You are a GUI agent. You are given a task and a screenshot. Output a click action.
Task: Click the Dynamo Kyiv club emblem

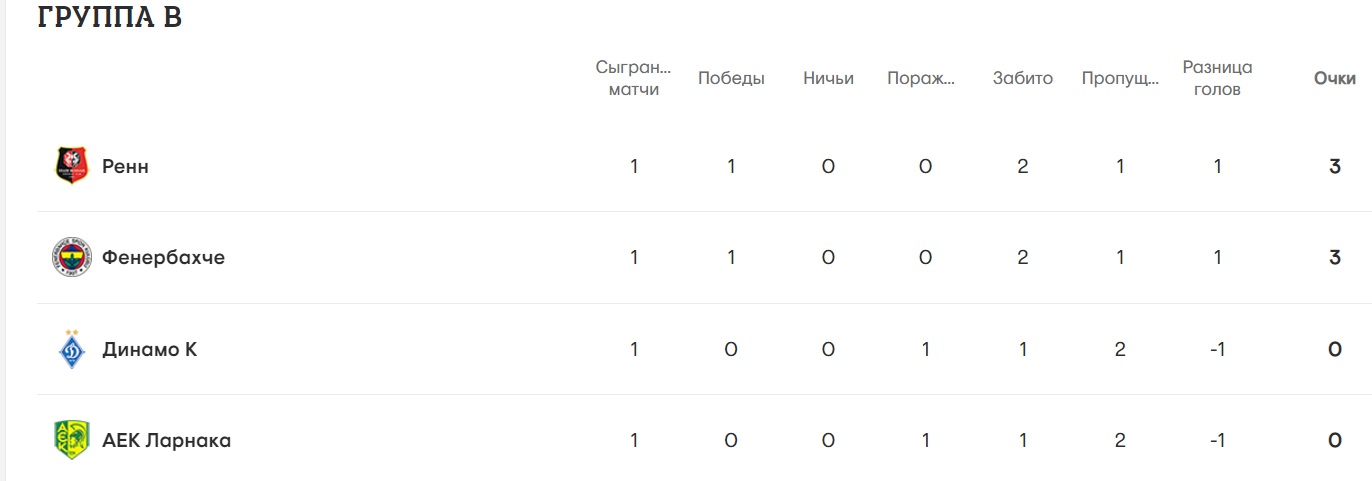tap(71, 350)
